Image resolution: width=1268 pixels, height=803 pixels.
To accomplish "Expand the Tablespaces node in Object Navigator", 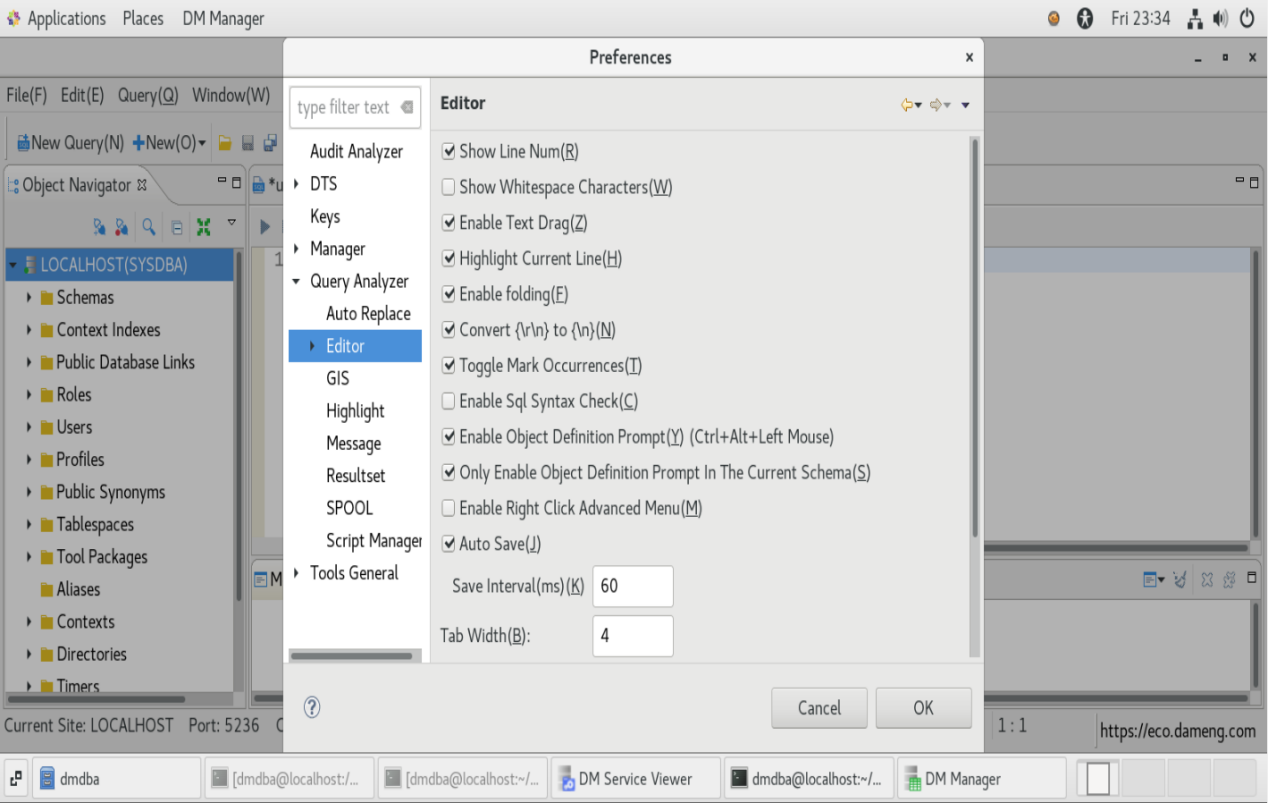I will [x=30, y=525].
